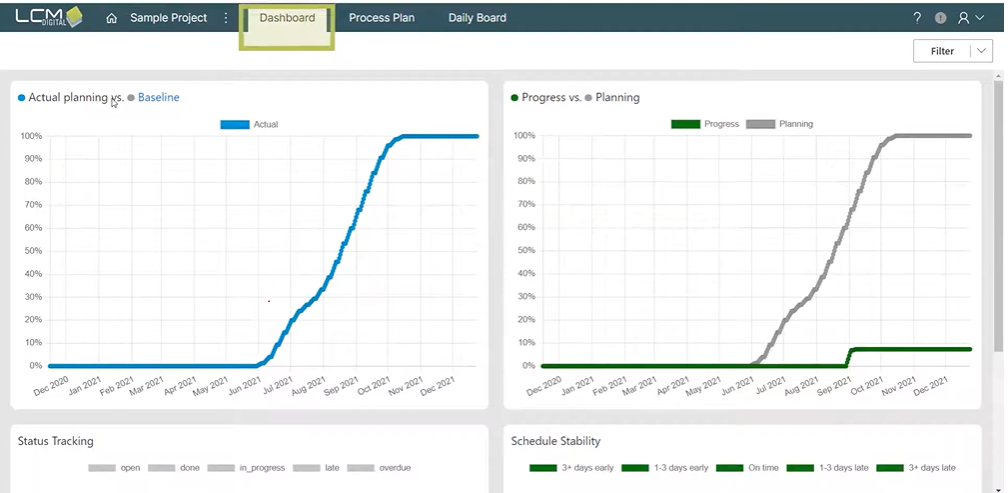Go to home via house icon
Image resolution: width=1008 pixels, height=493 pixels.
111,18
